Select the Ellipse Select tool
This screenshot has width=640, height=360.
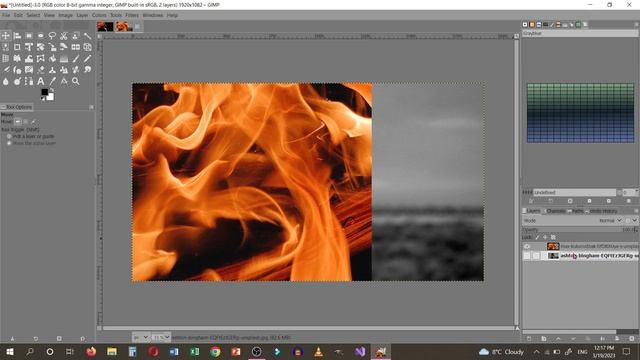(40, 36)
